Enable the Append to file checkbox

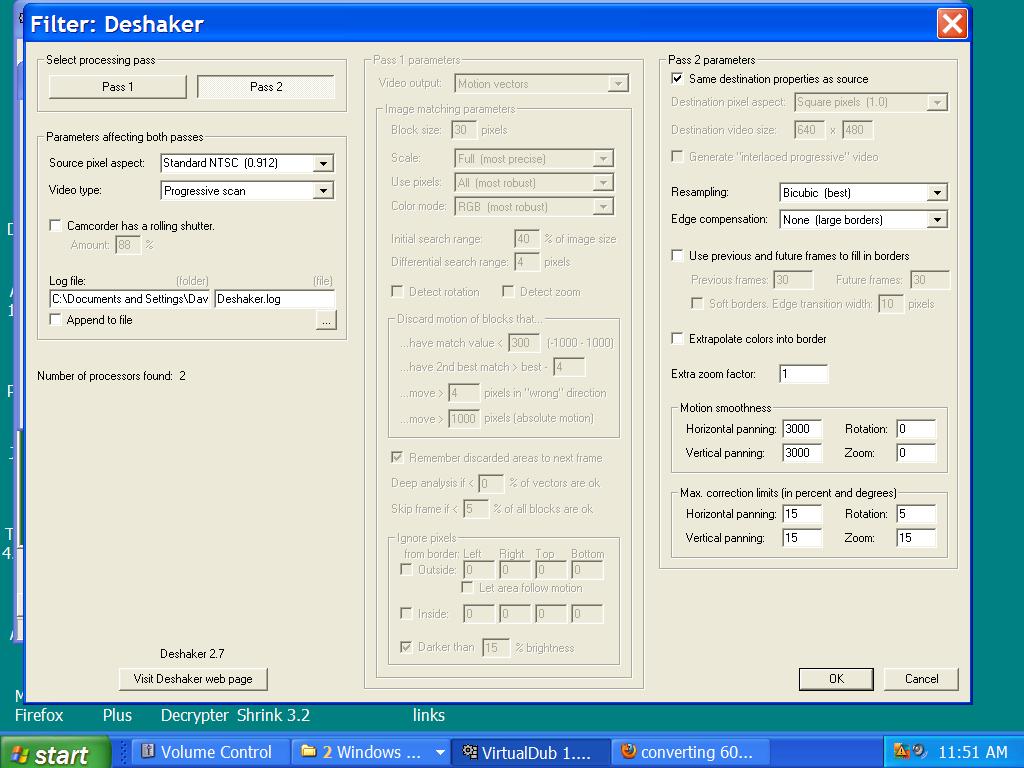pyautogui.click(x=56, y=320)
